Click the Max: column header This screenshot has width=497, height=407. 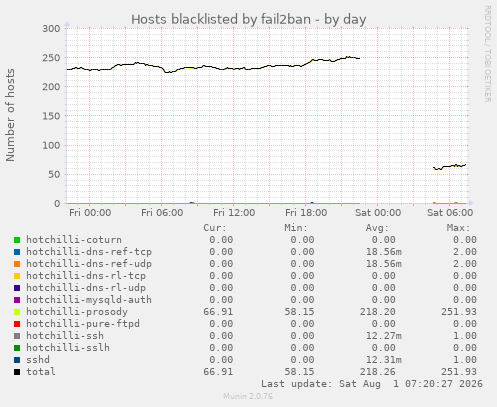click(x=458, y=228)
